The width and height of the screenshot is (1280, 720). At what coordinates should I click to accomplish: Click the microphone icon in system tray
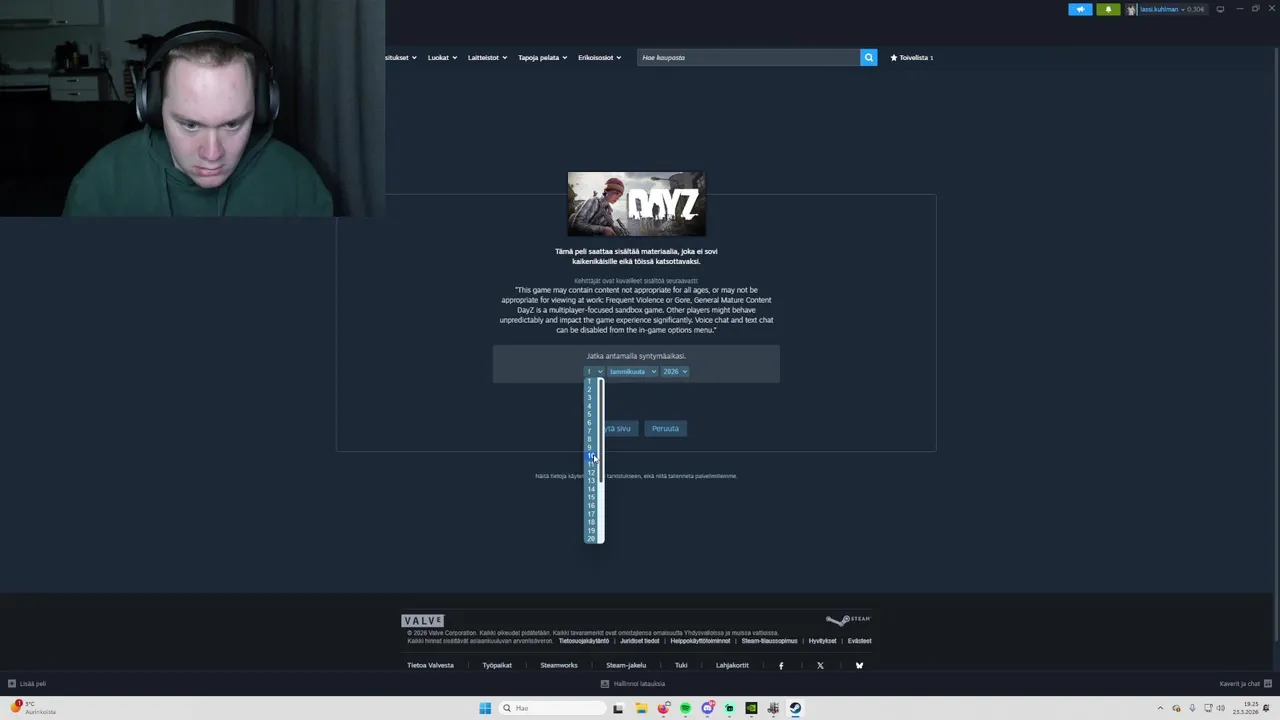[x=1192, y=708]
